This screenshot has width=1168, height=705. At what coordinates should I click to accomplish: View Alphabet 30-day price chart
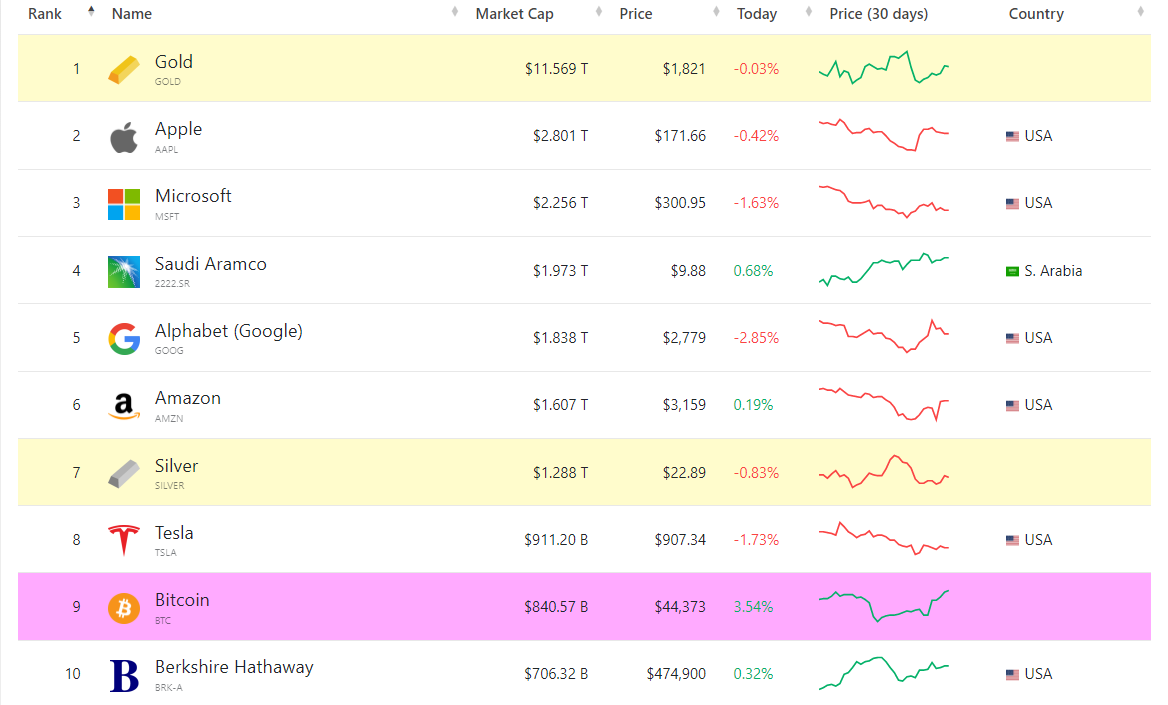[x=883, y=336]
